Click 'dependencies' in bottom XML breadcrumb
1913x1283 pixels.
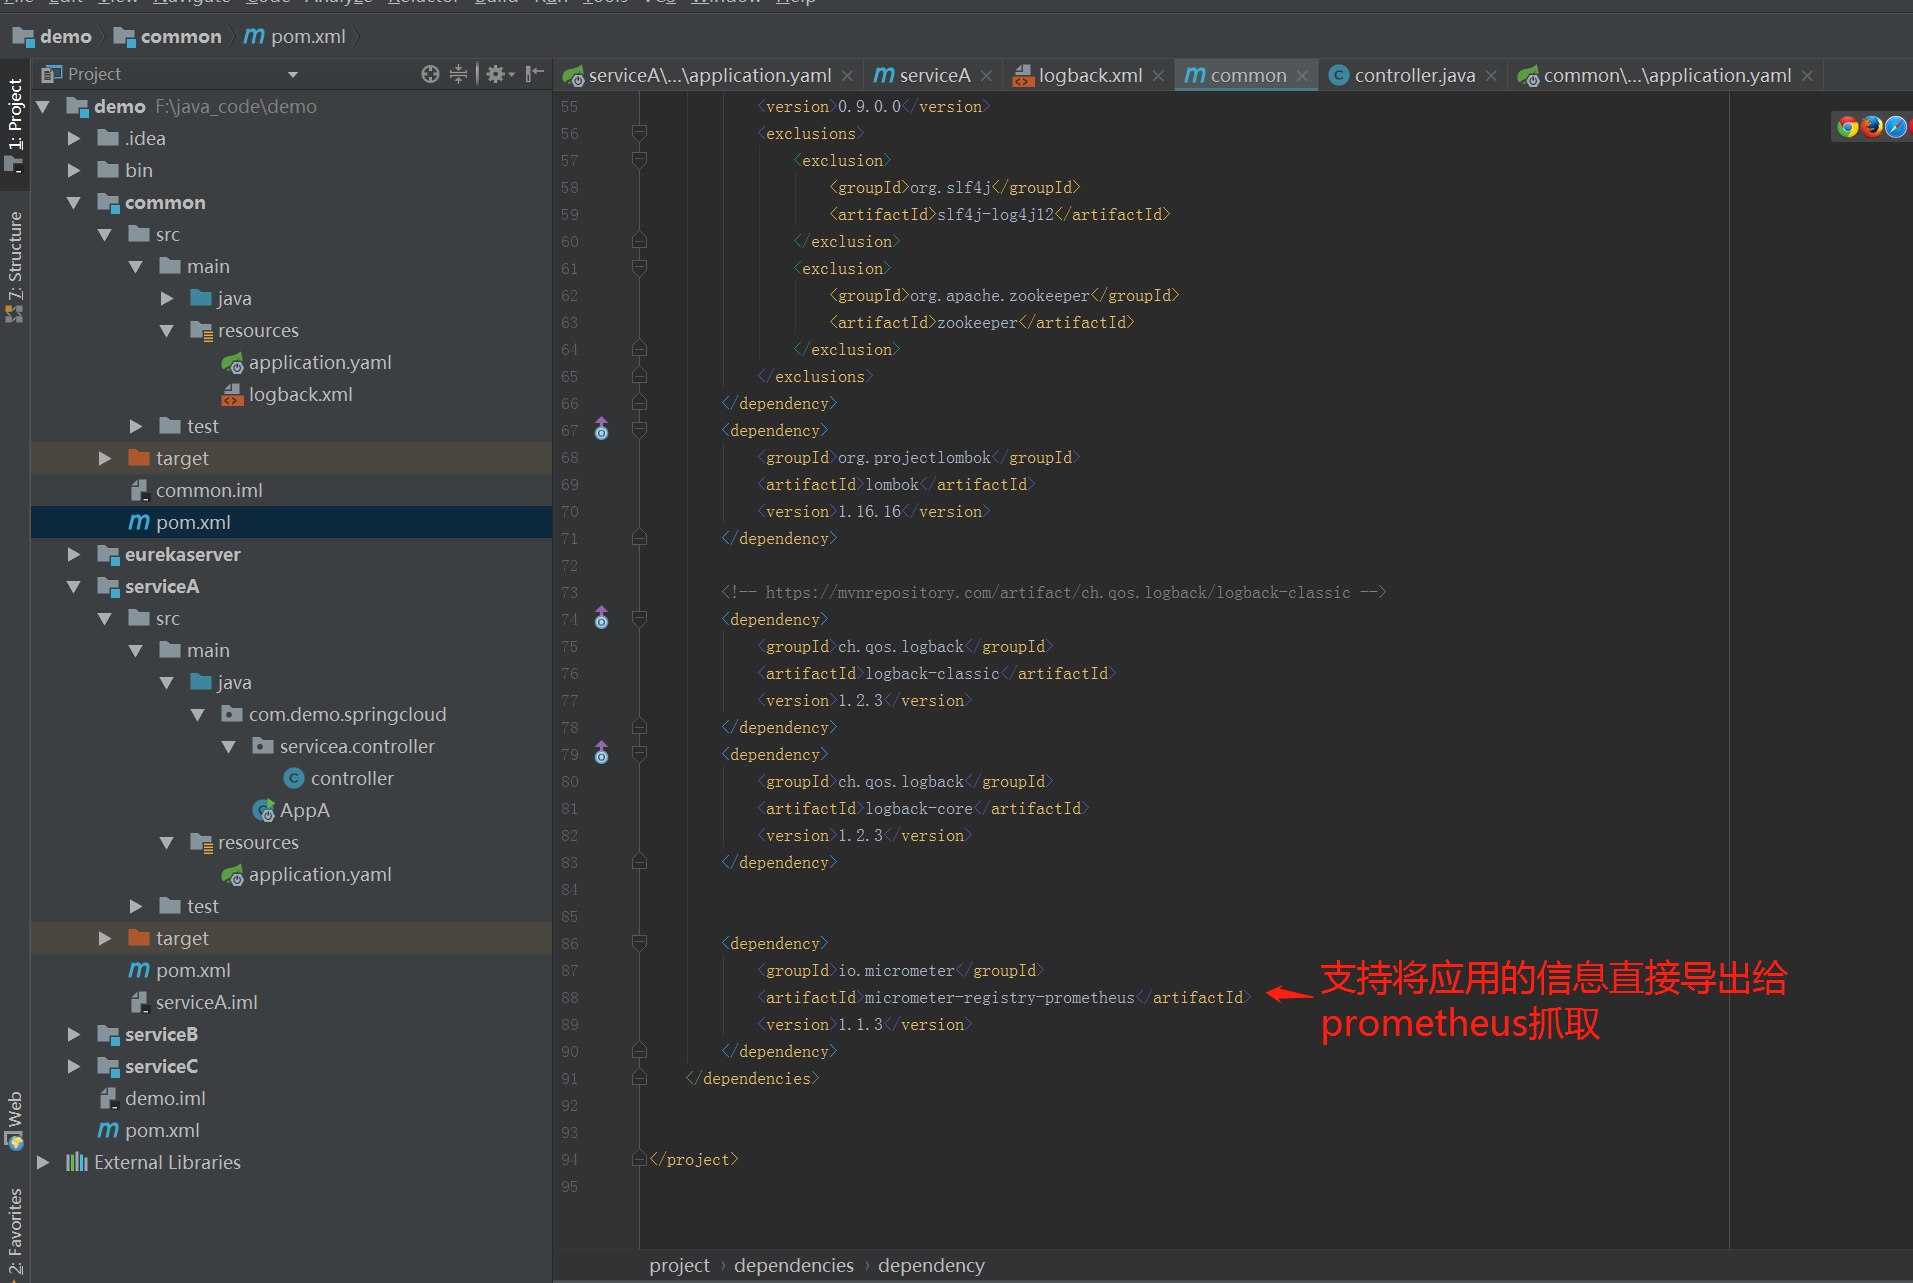click(793, 1265)
